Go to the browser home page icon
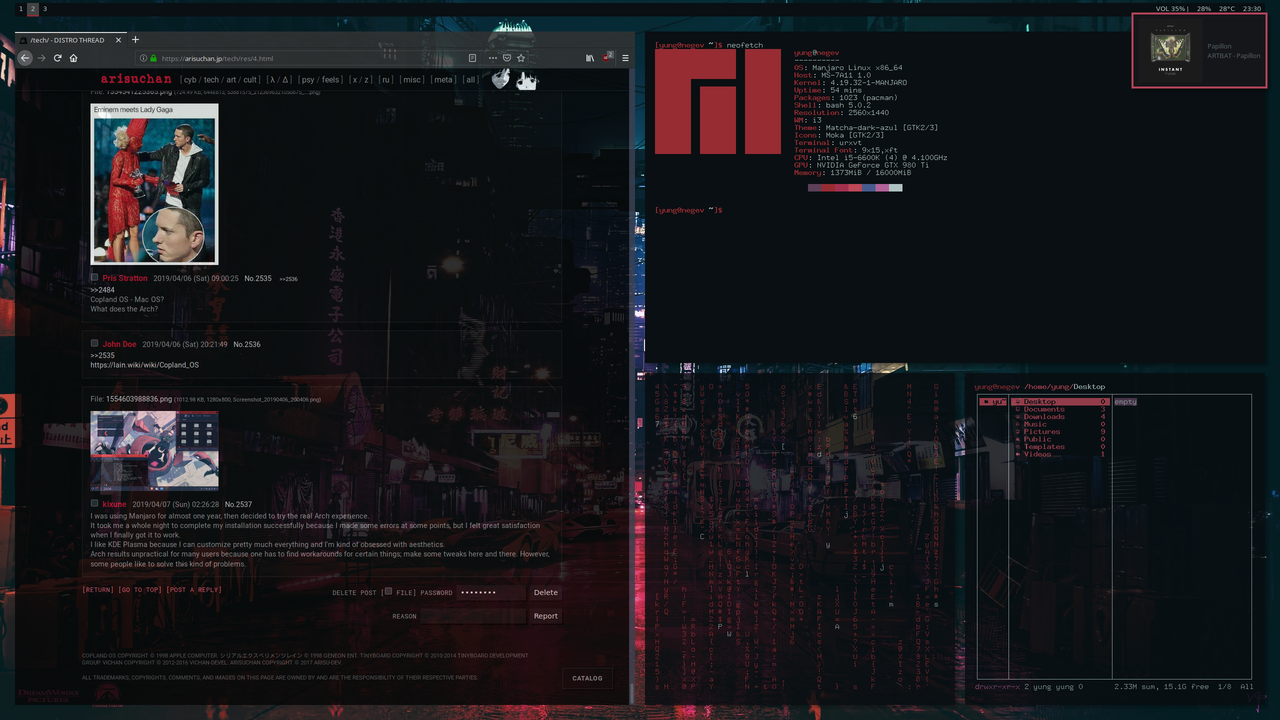Image resolution: width=1280 pixels, height=720 pixels. point(74,58)
